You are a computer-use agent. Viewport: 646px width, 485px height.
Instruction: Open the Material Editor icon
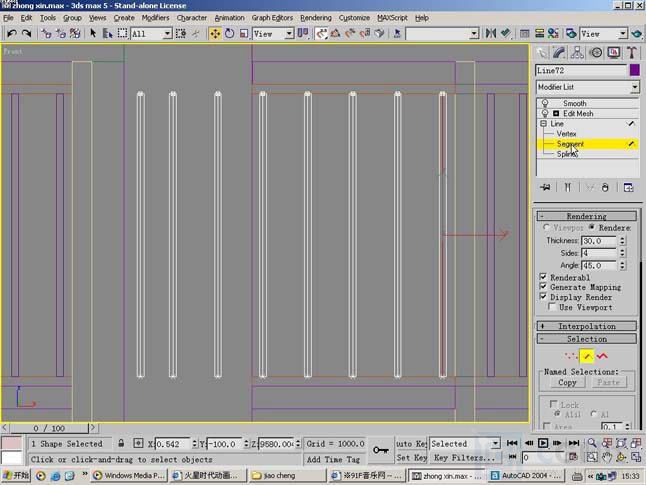pyautogui.click(x=553, y=33)
